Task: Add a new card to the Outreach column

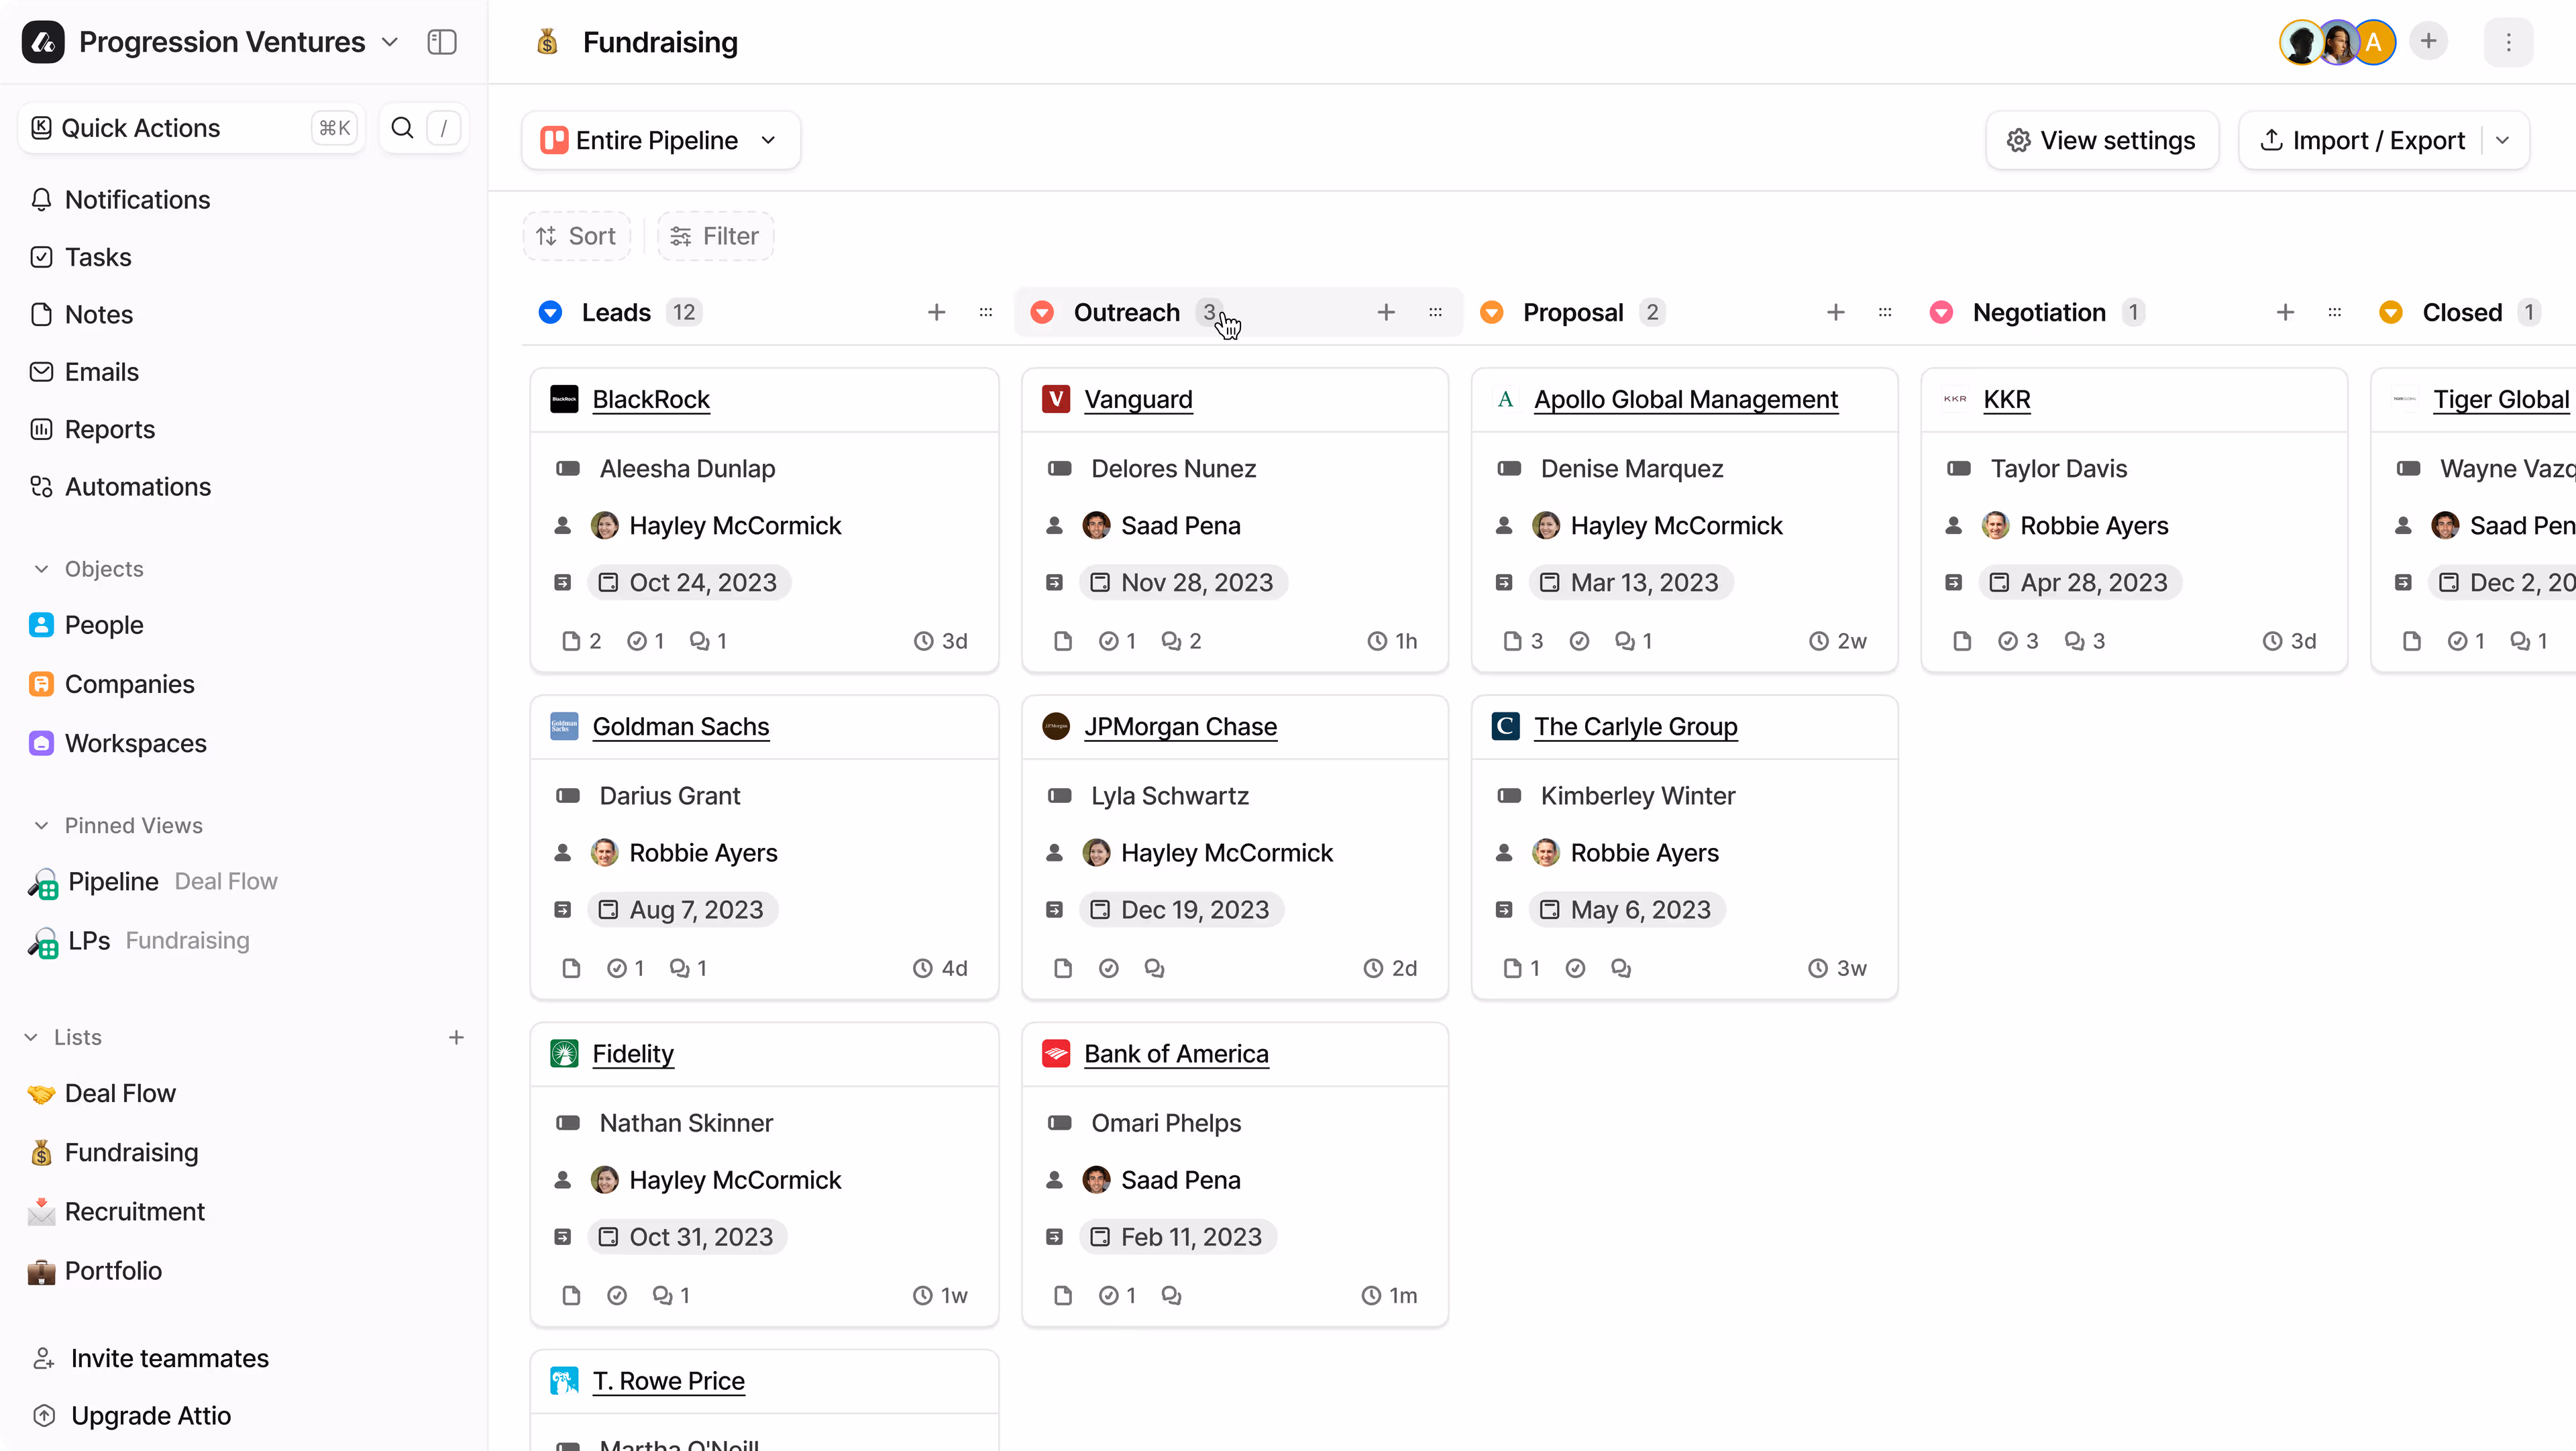Action: click(1386, 312)
